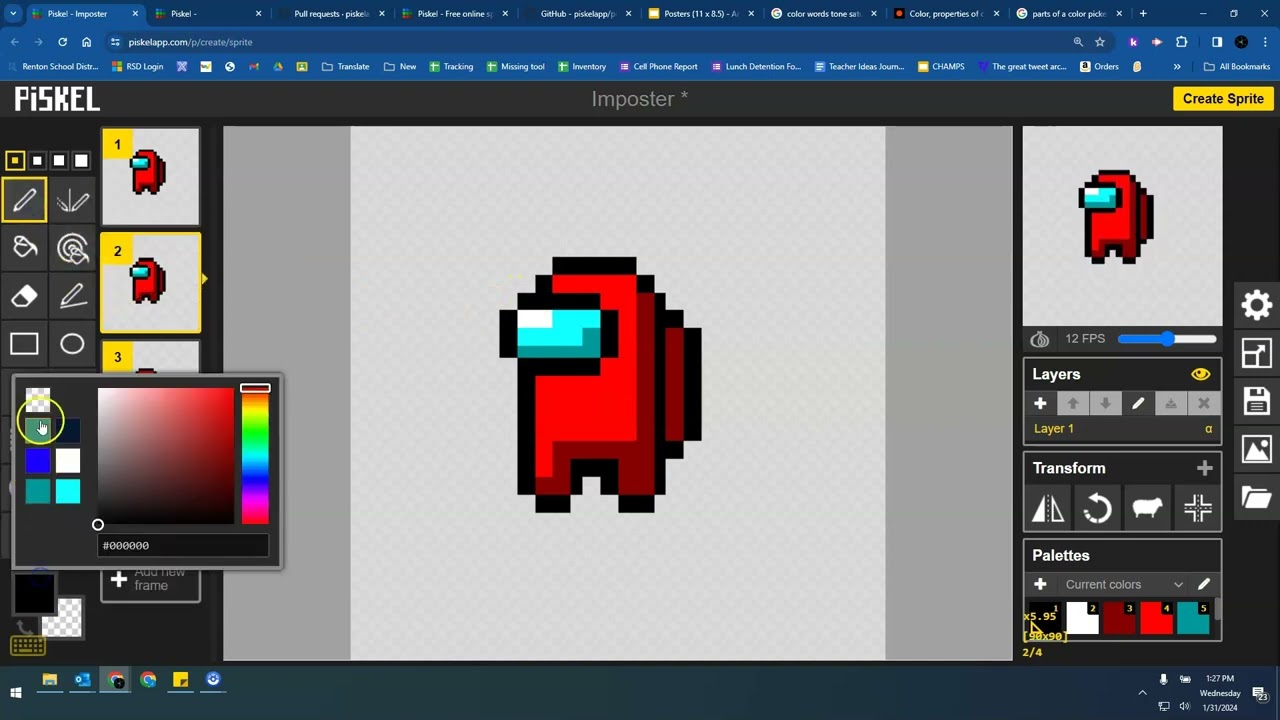1280x720 pixels.
Task: Switch to the Posters (11 x 8.5) tab
Action: click(701, 14)
